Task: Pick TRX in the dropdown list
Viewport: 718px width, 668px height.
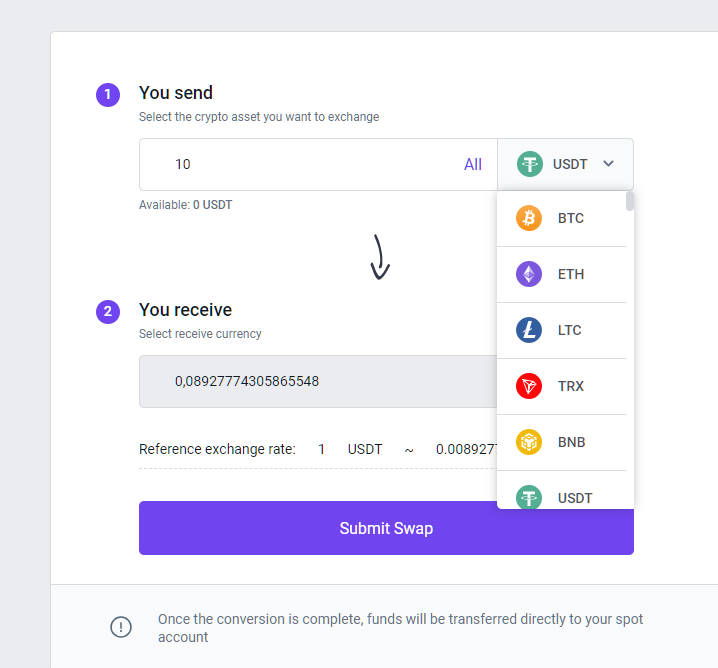Action: coord(561,386)
